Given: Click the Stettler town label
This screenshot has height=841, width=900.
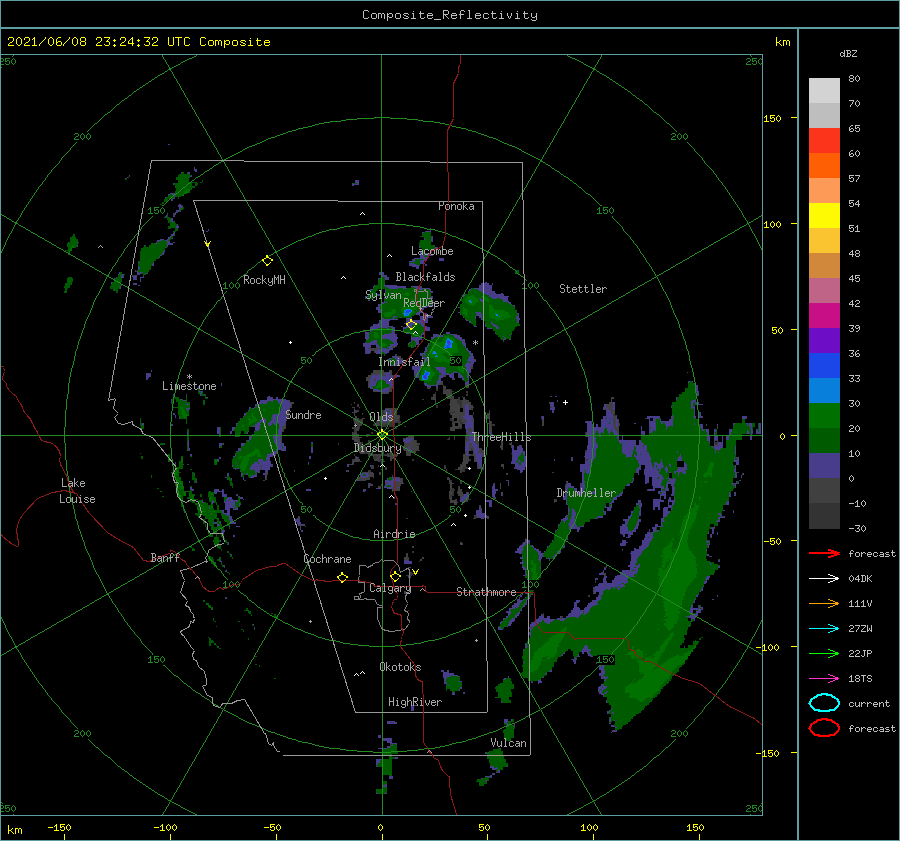Looking at the screenshot, I should (x=583, y=289).
